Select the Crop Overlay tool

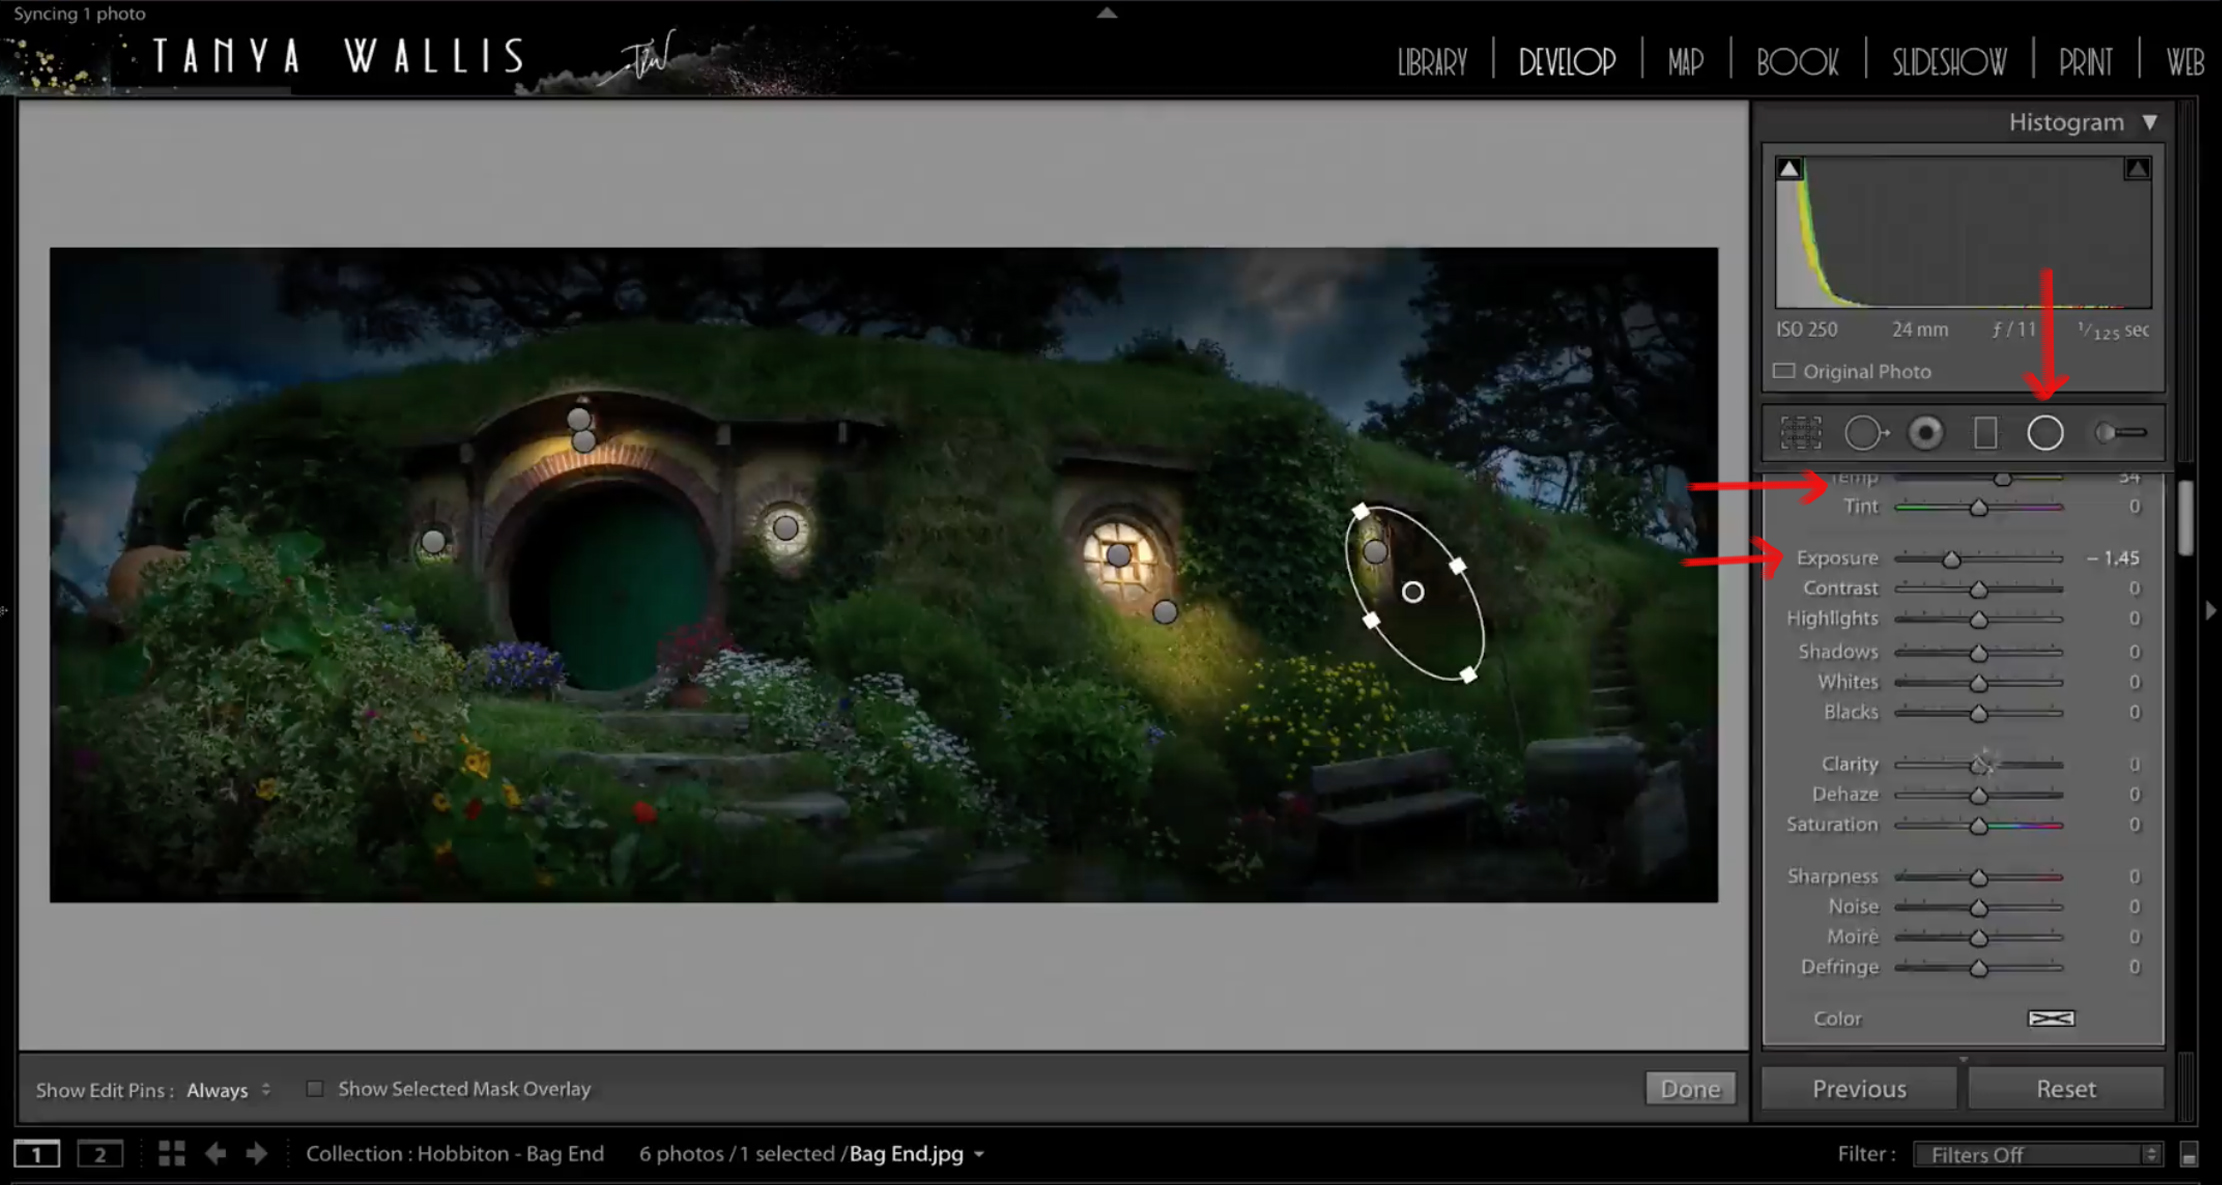1800,433
